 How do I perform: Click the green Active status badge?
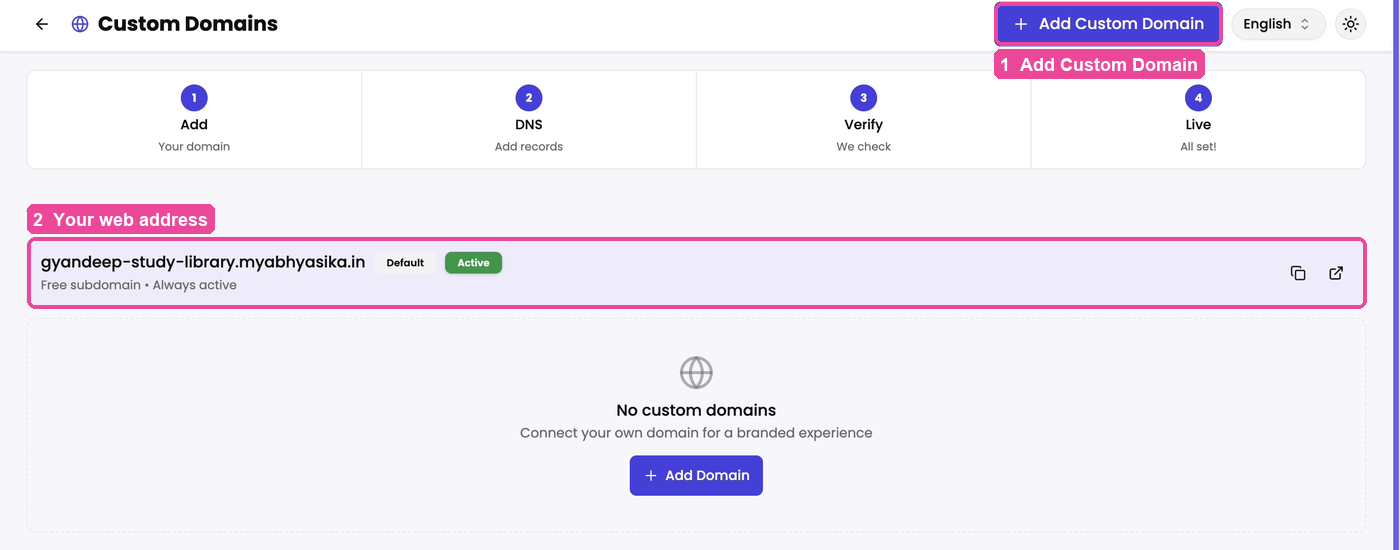(473, 263)
